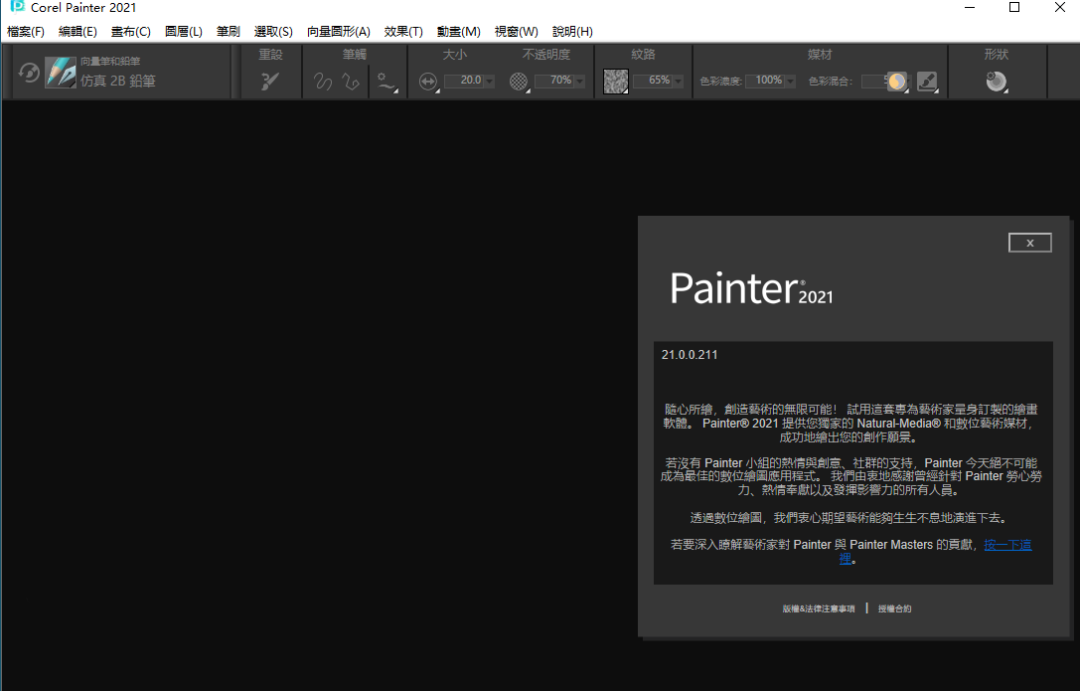Viewport: 1080px width, 691px height.
Task: Reset the brush with the 重設 icon
Action: coord(269,81)
